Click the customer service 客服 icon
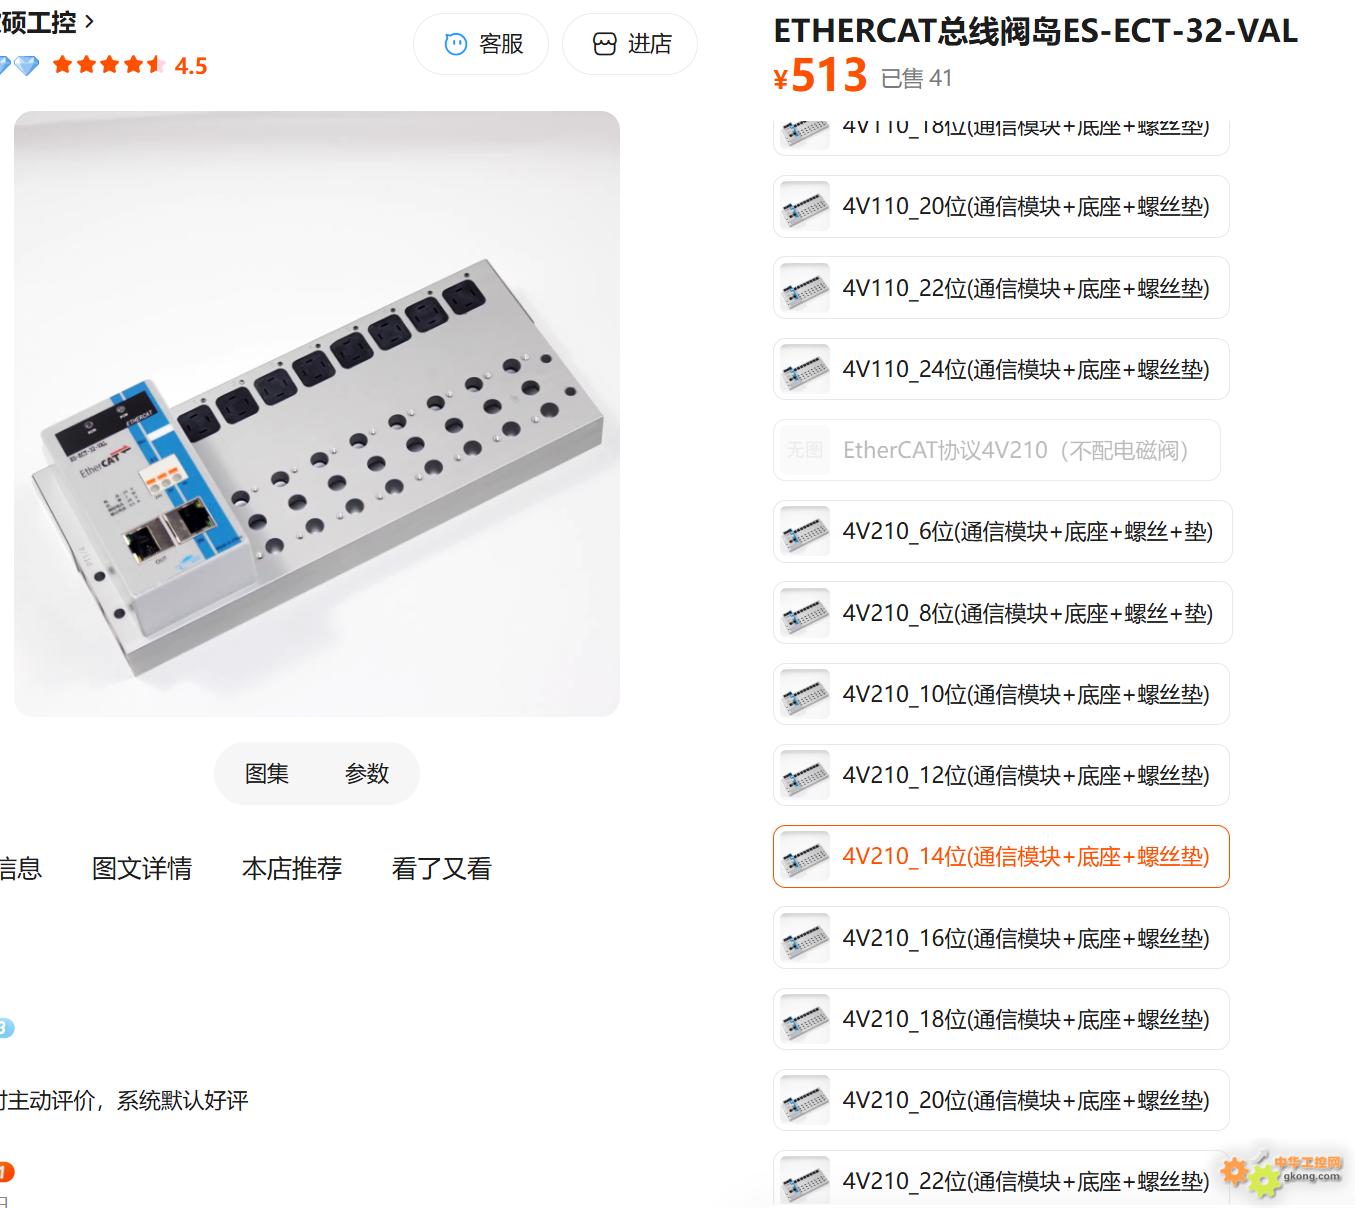 point(456,44)
